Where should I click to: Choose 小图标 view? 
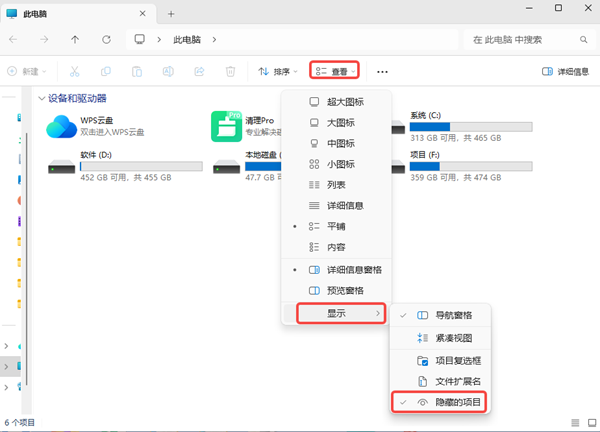click(336, 164)
